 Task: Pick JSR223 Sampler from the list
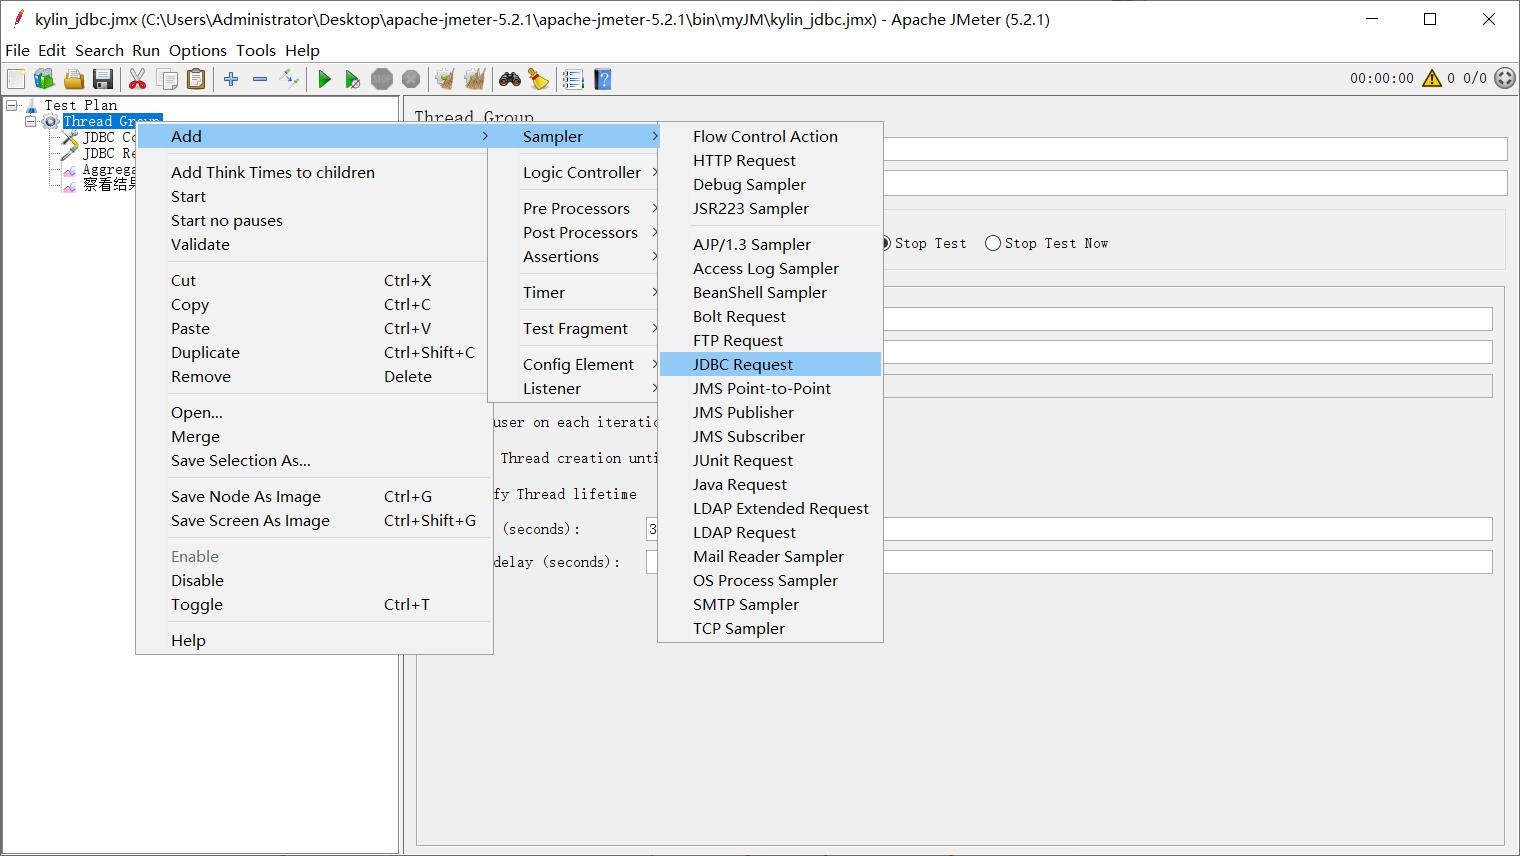770,208
